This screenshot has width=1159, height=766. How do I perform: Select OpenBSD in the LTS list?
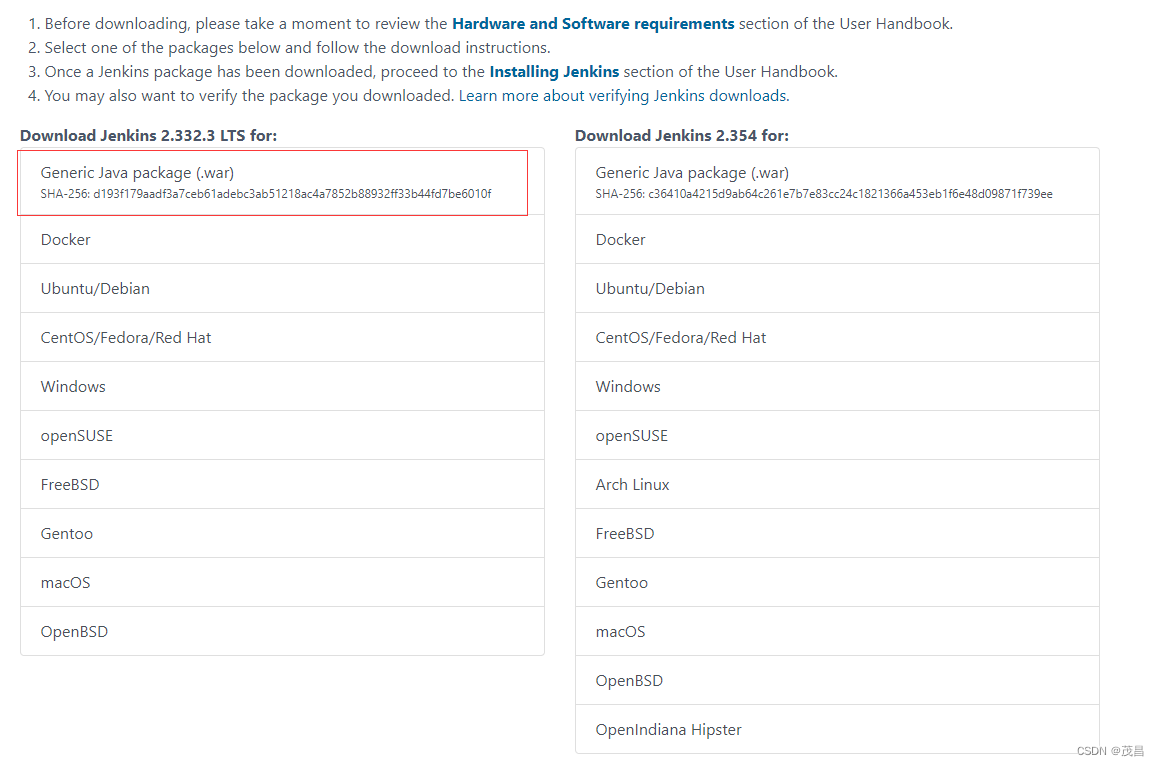pos(282,631)
